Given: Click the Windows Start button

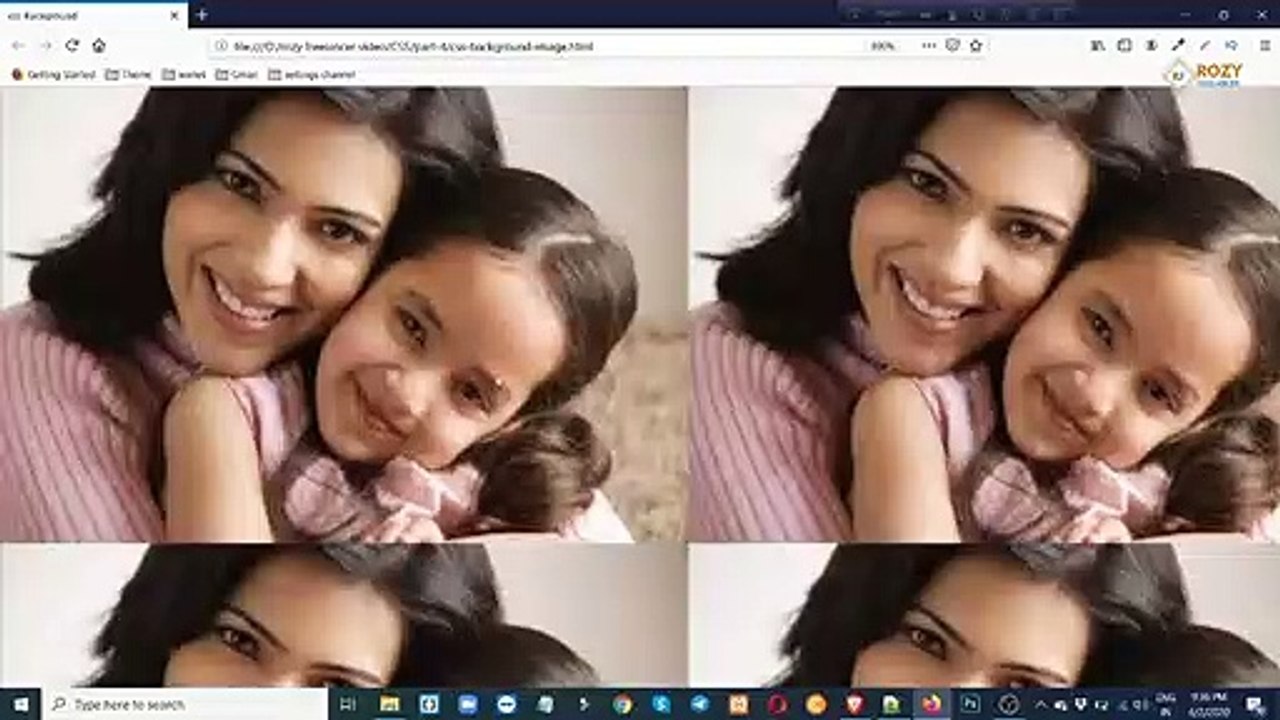Looking at the screenshot, I should click(x=20, y=704).
